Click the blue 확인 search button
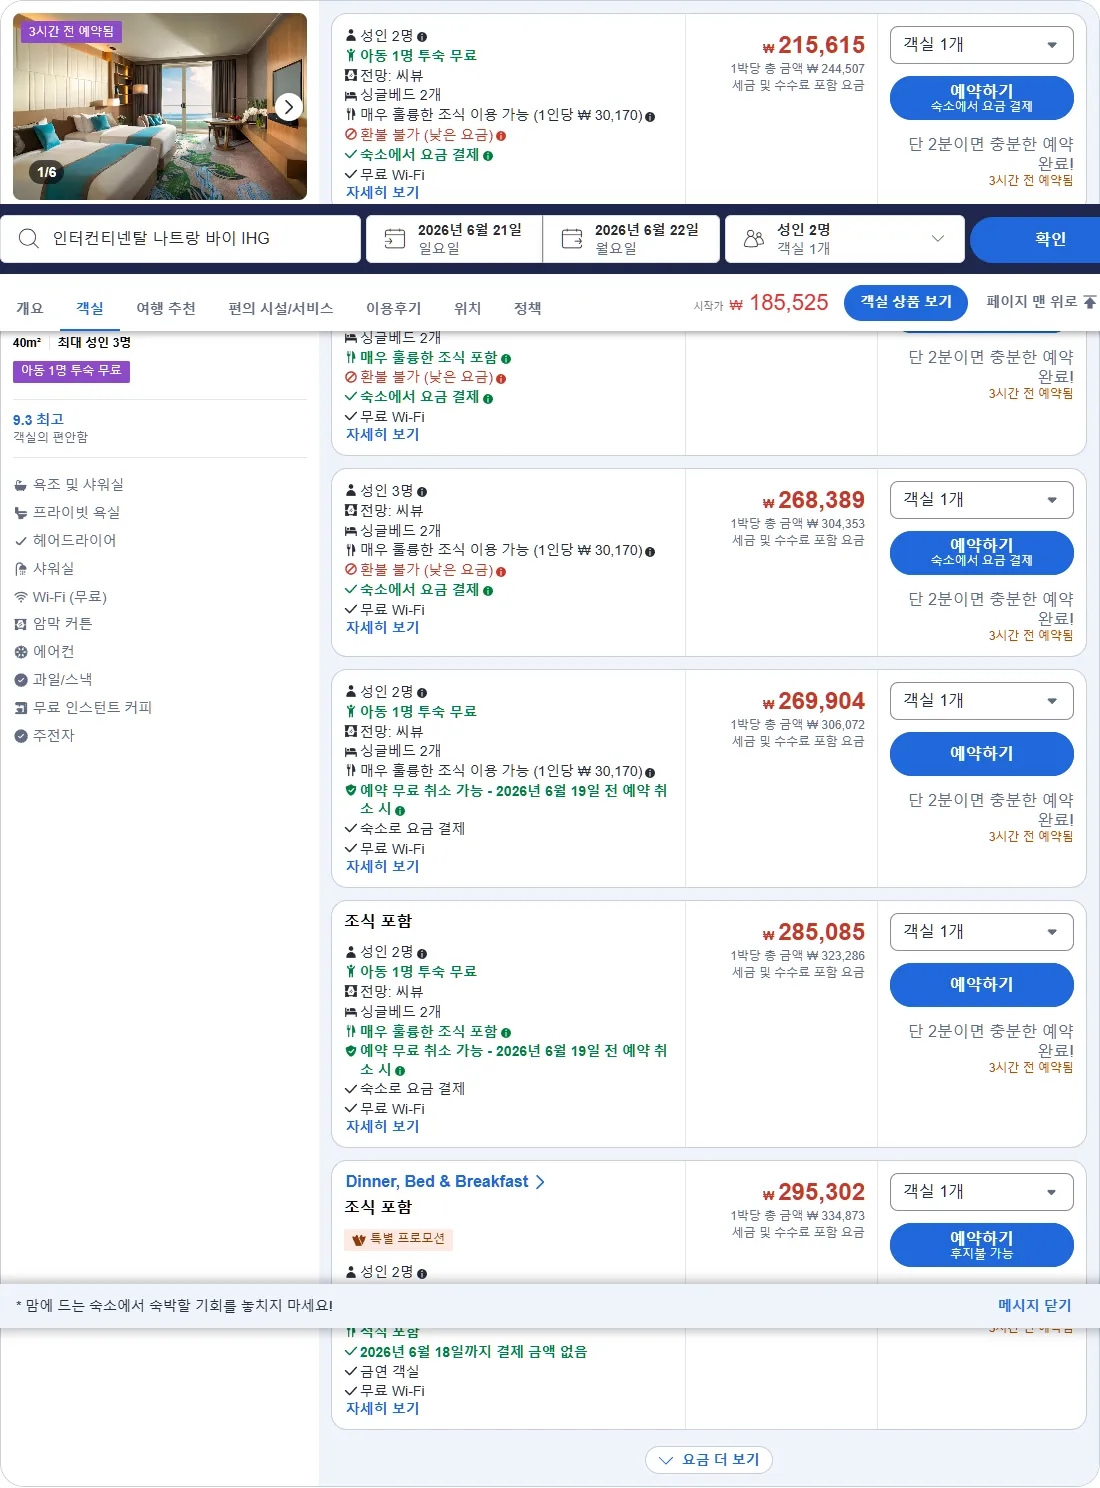 (x=1035, y=239)
